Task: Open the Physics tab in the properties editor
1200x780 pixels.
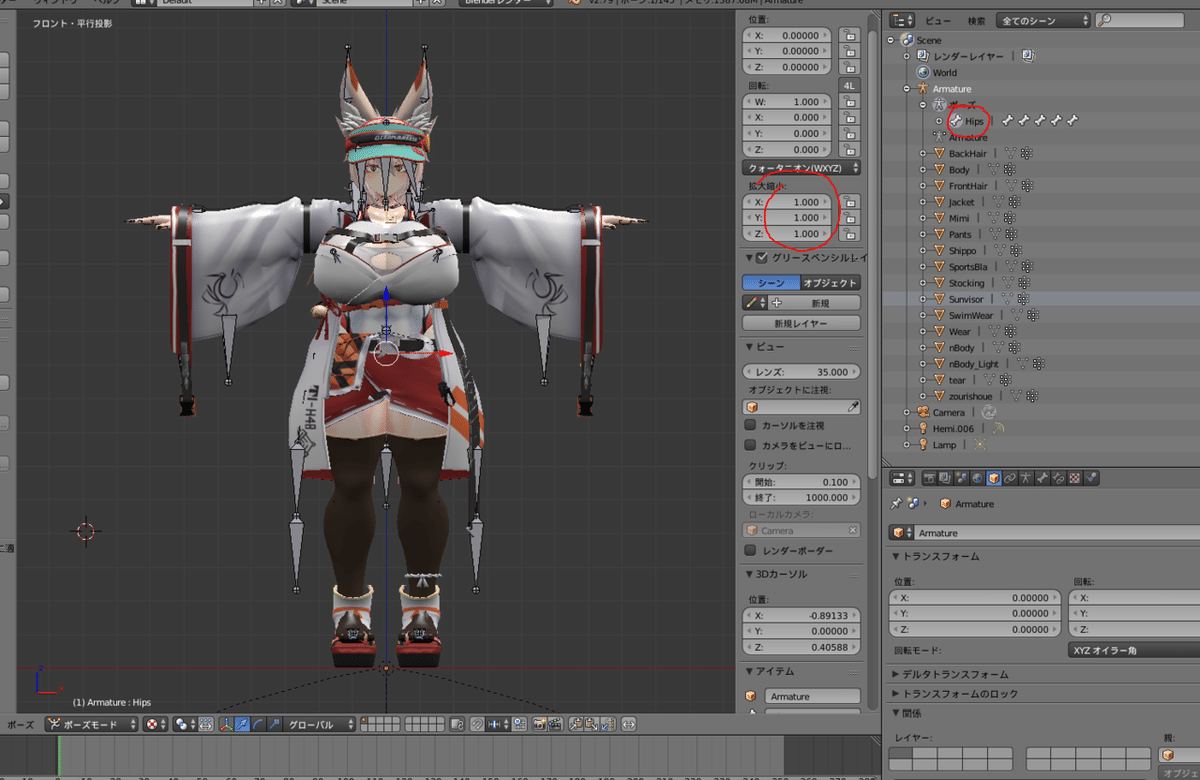Action: pos(1091,478)
